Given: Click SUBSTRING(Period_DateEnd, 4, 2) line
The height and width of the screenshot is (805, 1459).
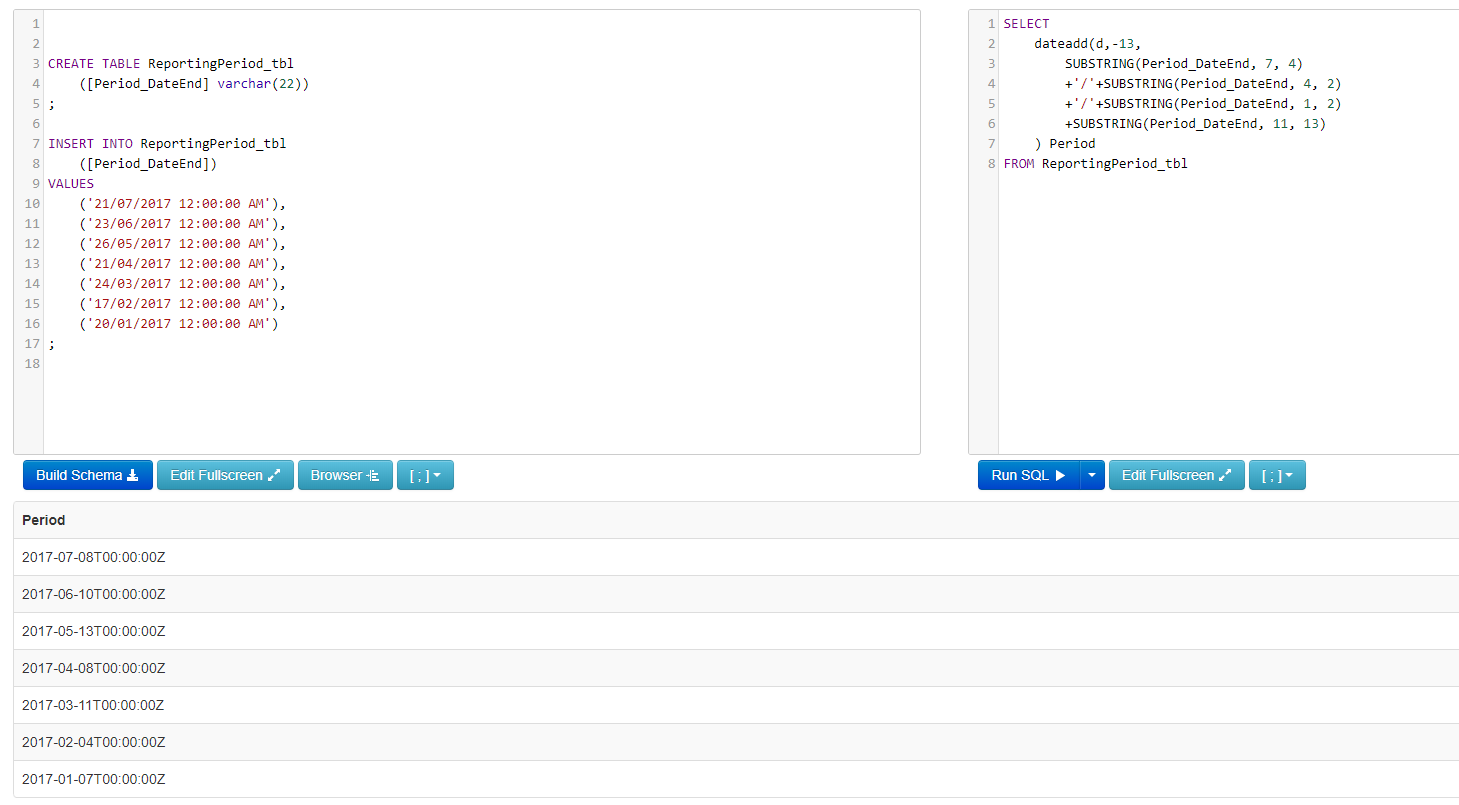Looking at the screenshot, I should coord(1204,83).
